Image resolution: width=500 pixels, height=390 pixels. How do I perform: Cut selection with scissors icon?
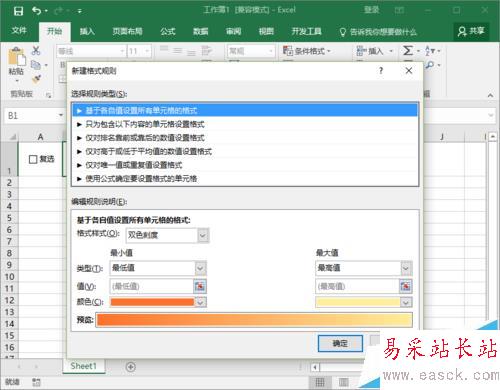coord(36,51)
